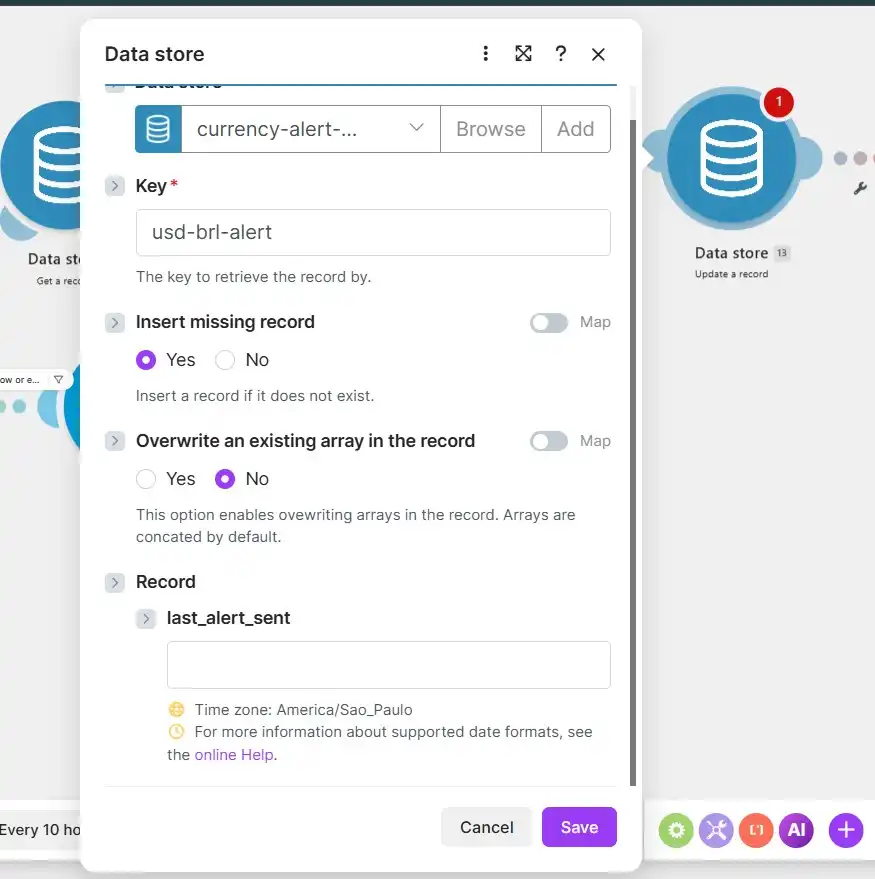Expand the Key field chevron
Screen dimensions: 875x879
115,186
